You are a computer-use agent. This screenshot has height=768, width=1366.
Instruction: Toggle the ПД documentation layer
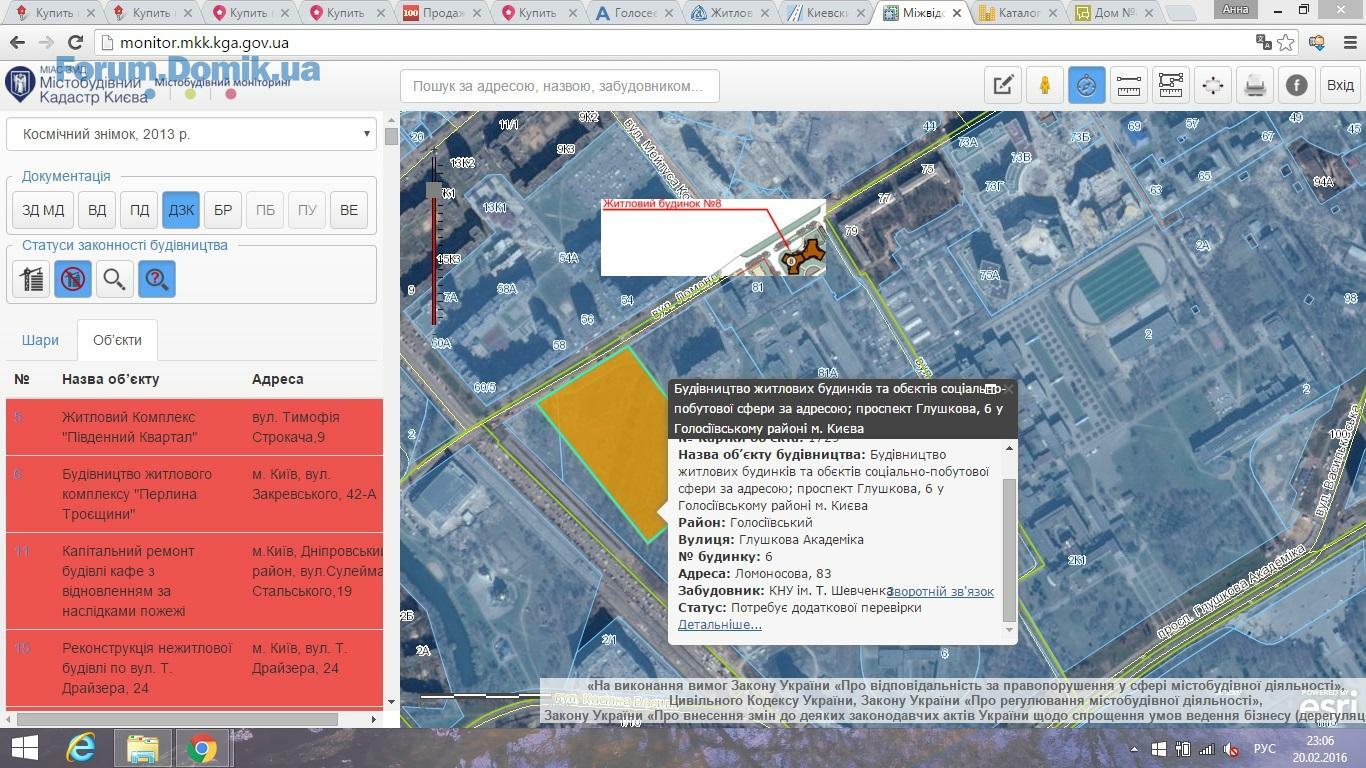point(139,210)
